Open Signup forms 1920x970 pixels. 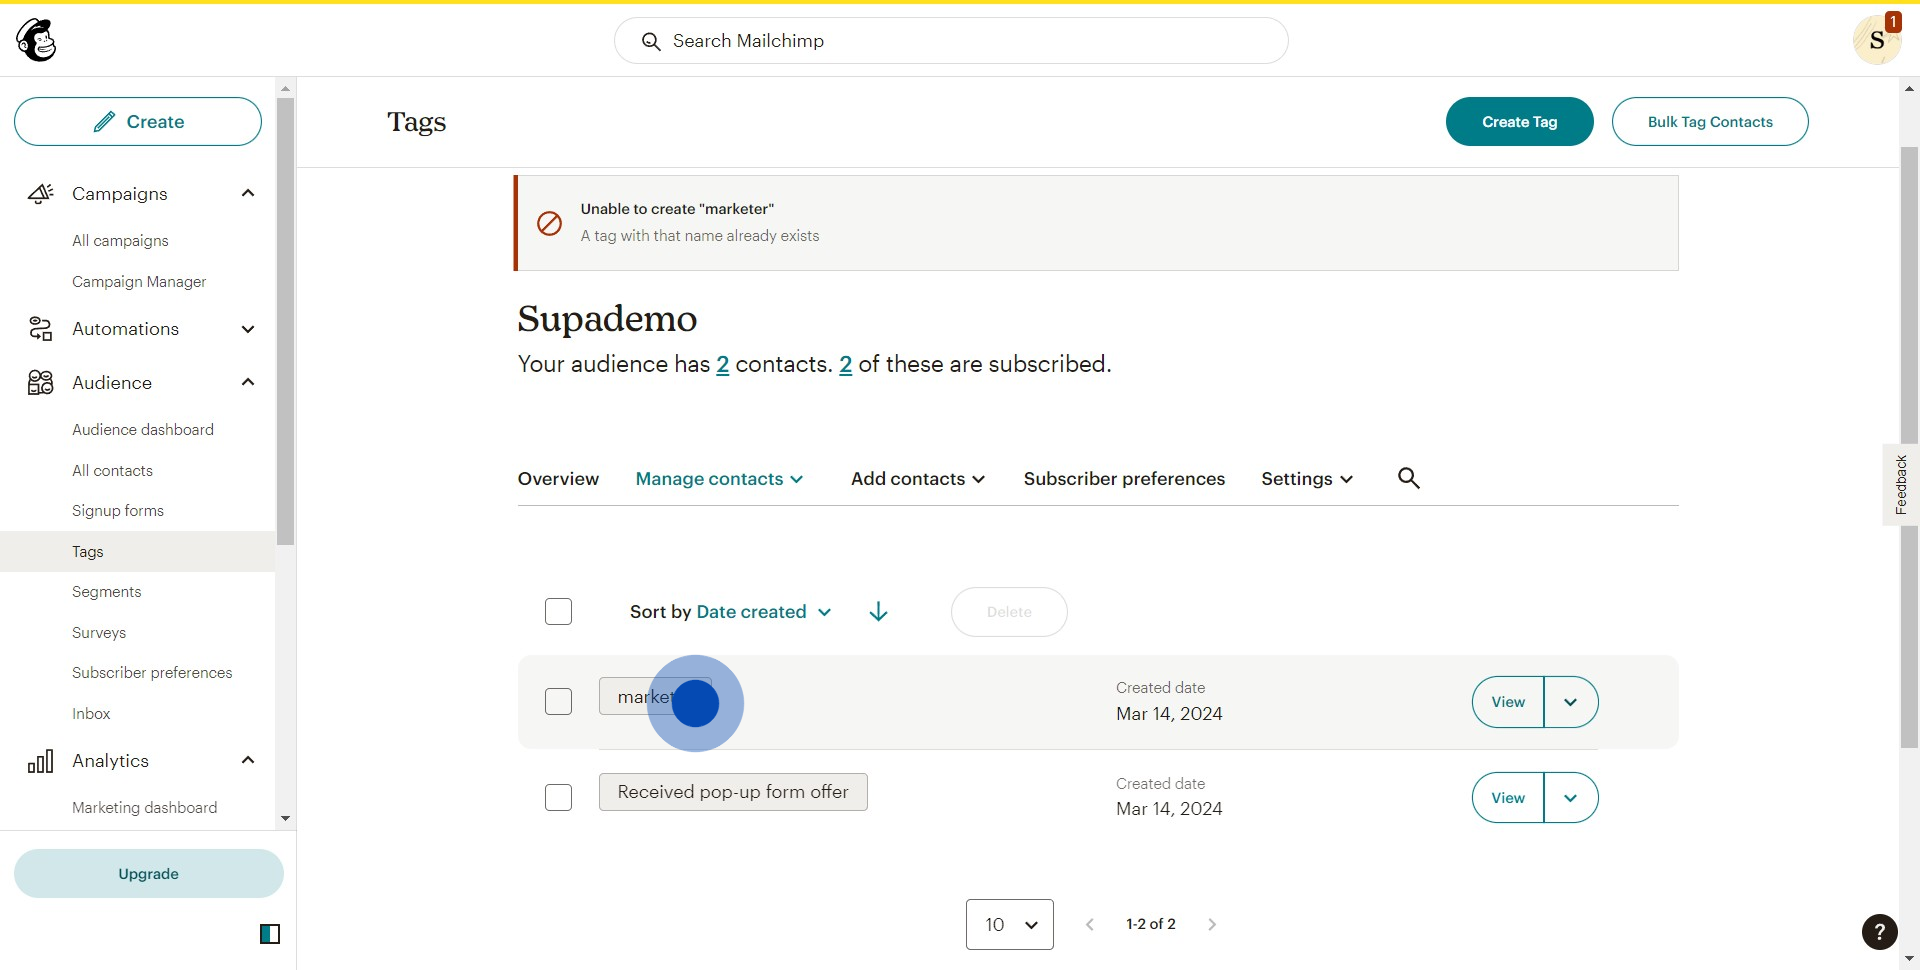[x=118, y=511]
